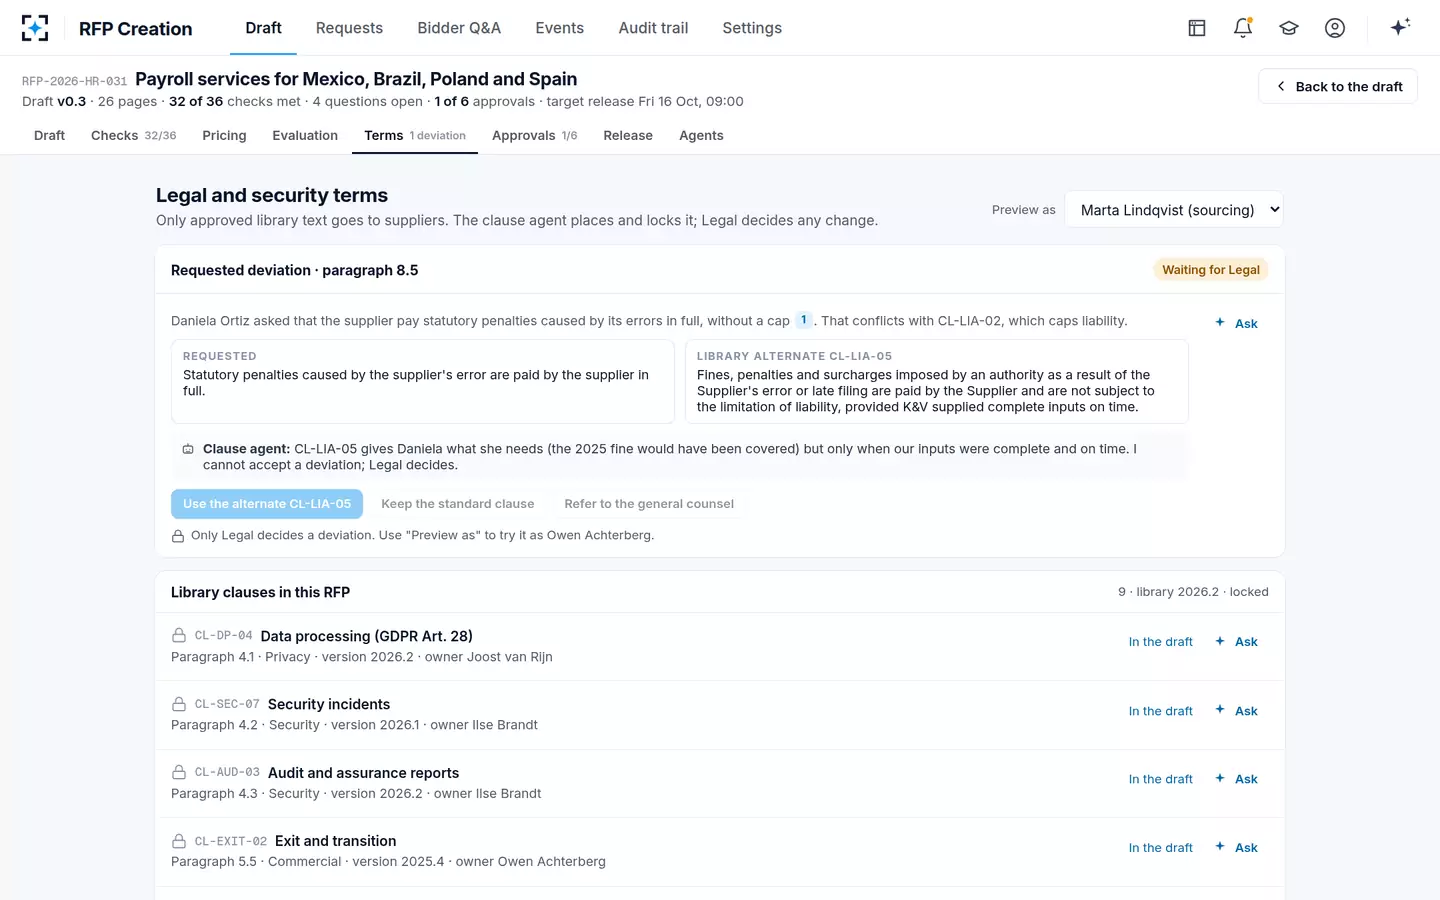Open the Bidder Q&A tab
The height and width of the screenshot is (900, 1440).
(459, 28)
